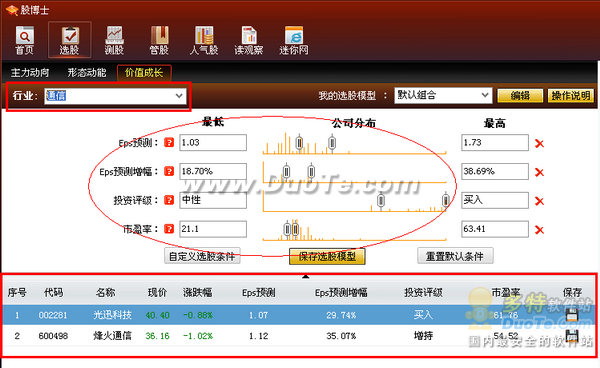Click the help icon beside 市盈率

[x=169, y=229]
